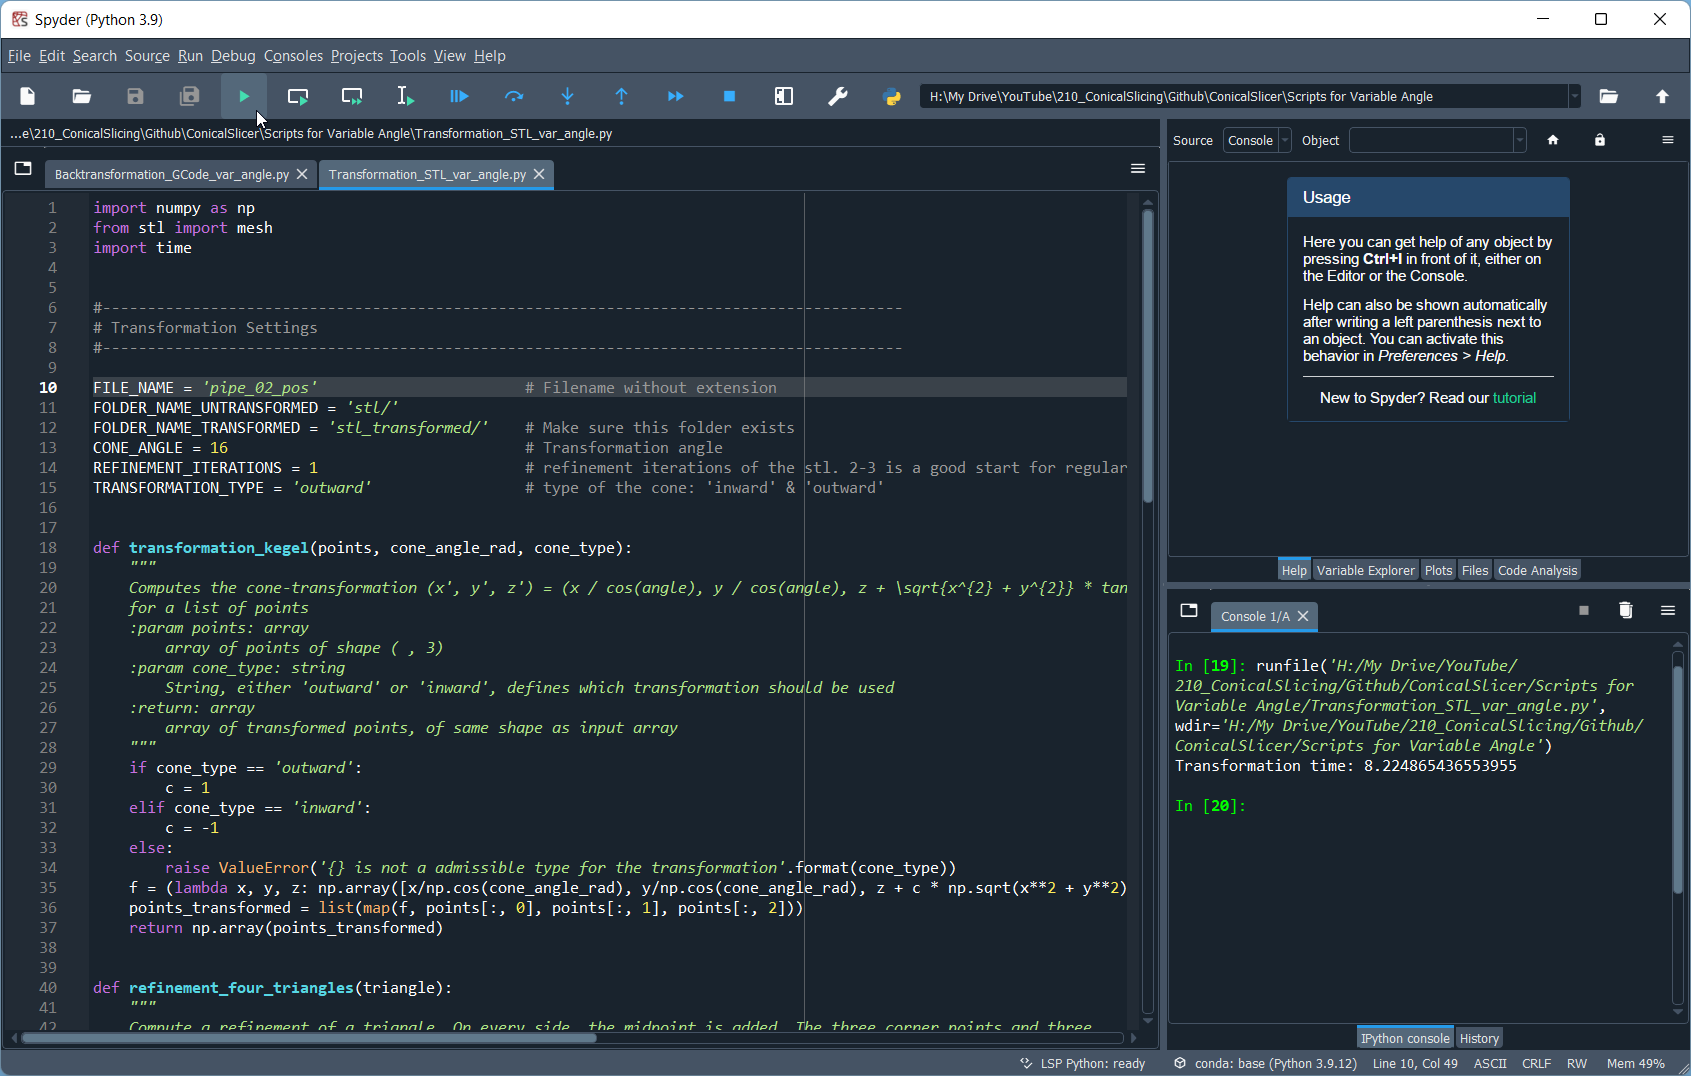Open the PYTHONPATH manager Python icon

pyautogui.click(x=892, y=97)
